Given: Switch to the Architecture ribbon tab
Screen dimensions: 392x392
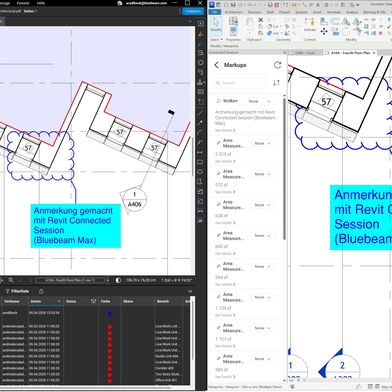Looking at the screenshot, I should tap(234, 12).
